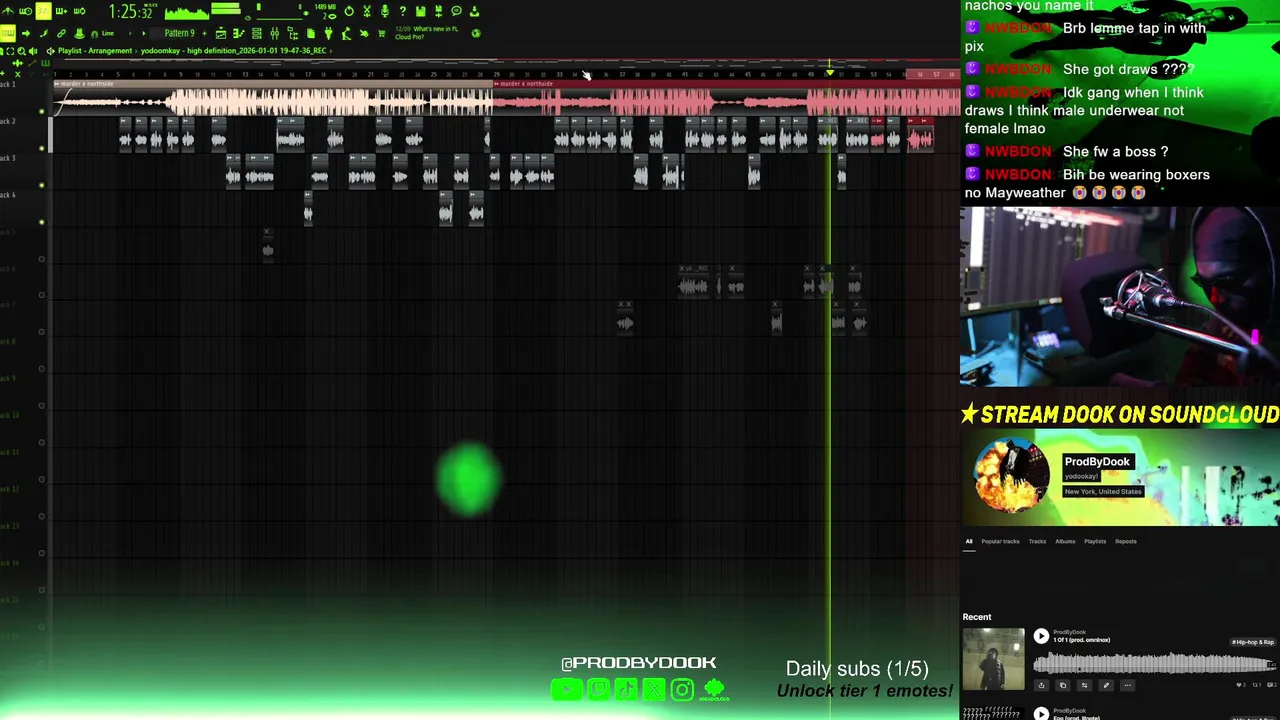Adjust the horizontal slider beside the level meters
The image size is (1280, 720).
pos(279,18)
